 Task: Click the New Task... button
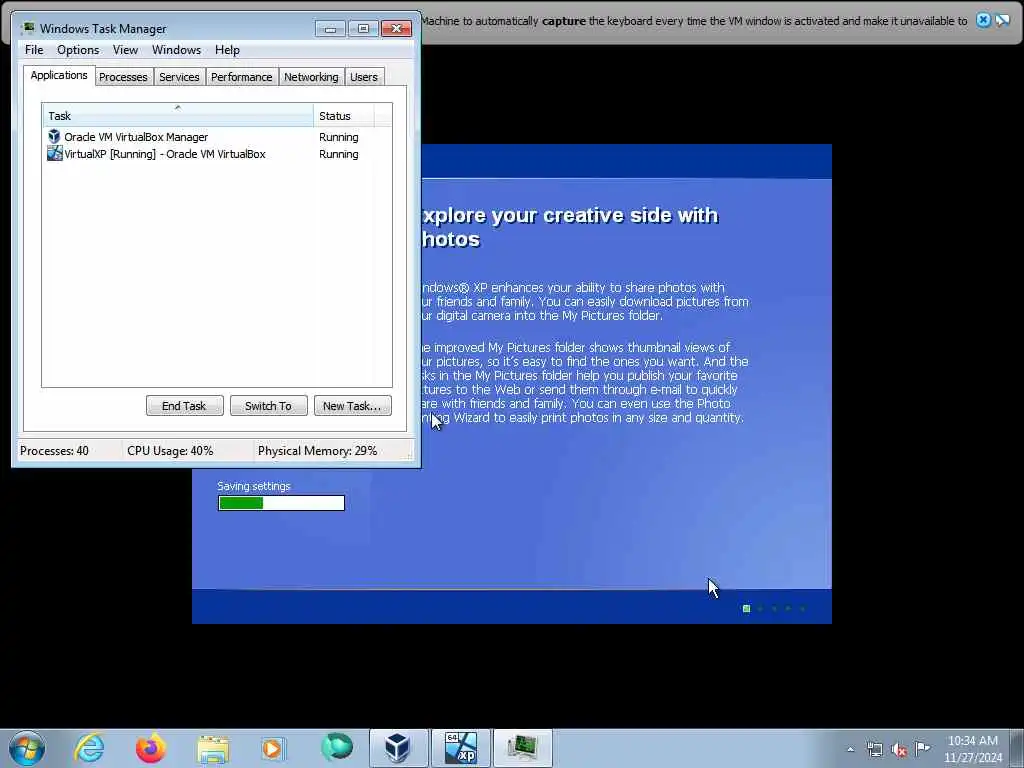[352, 406]
